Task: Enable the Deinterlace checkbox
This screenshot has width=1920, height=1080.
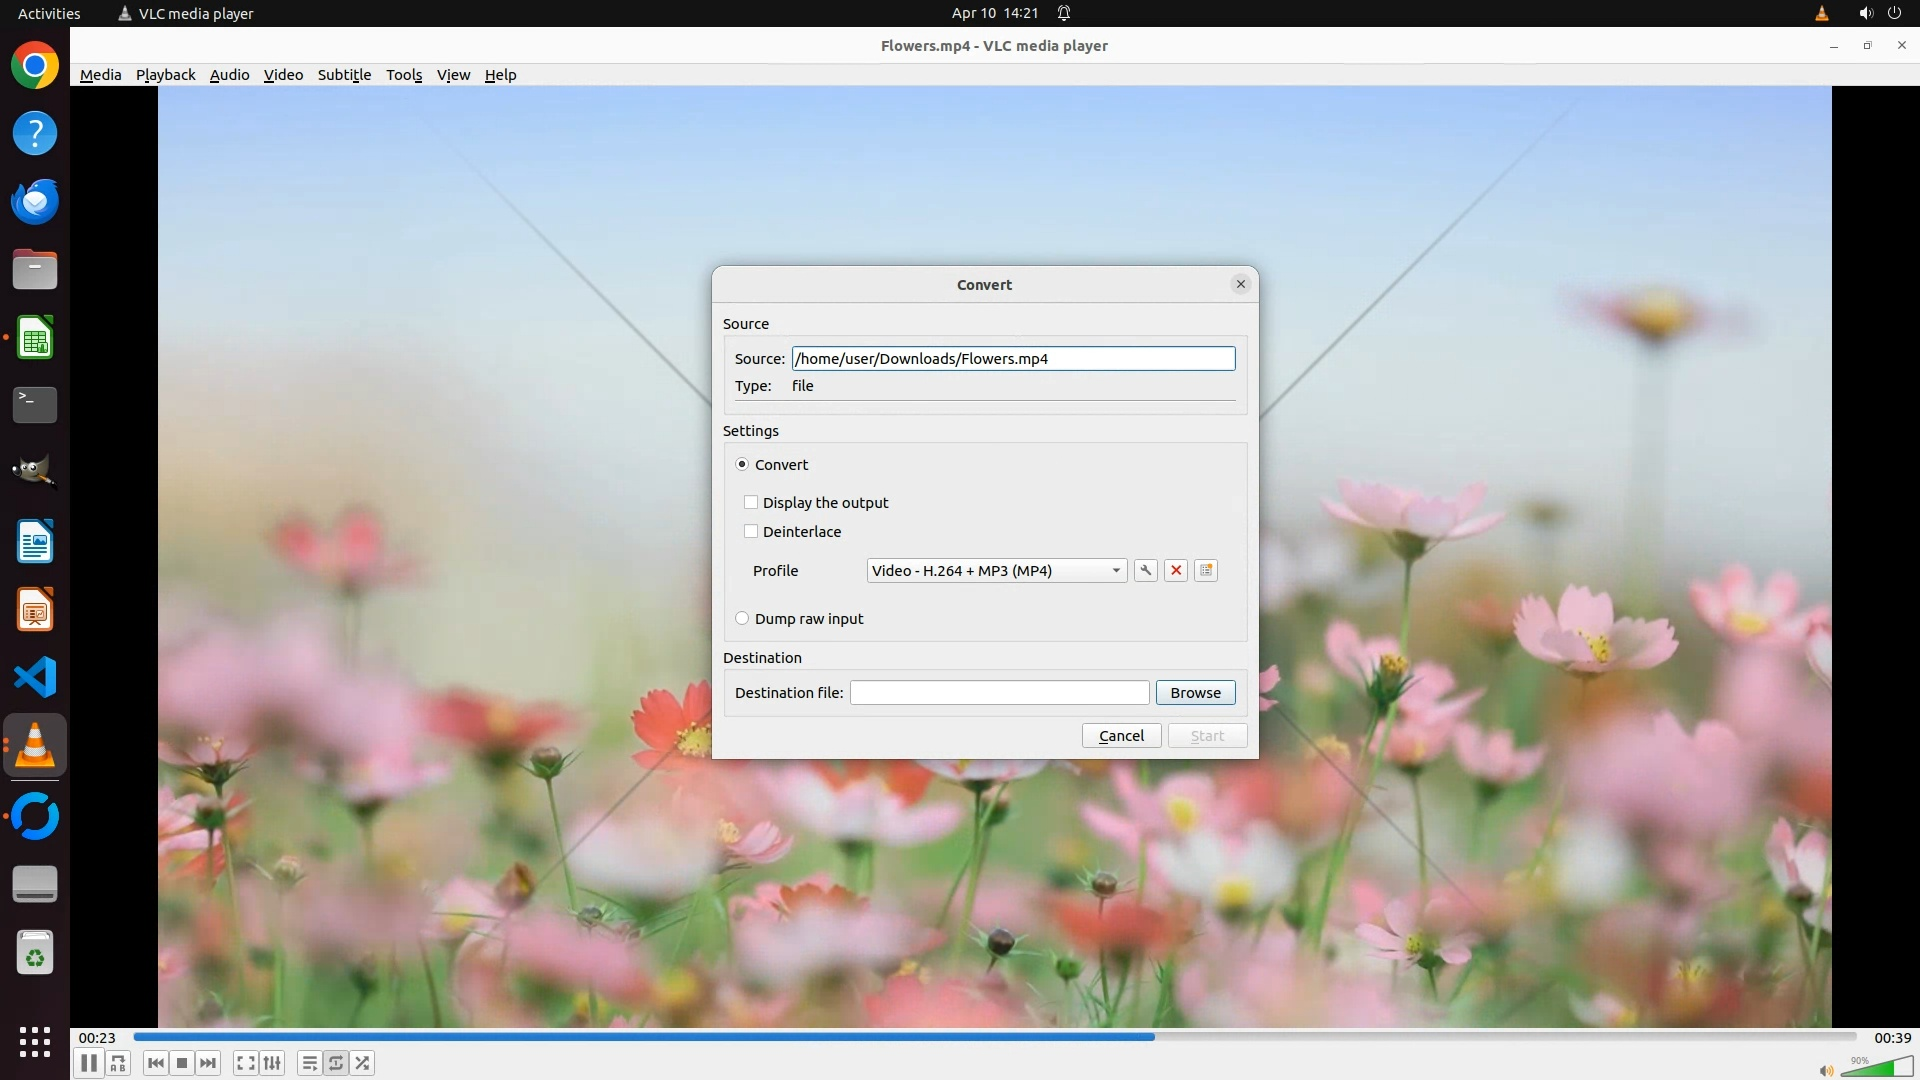Action: point(751,531)
